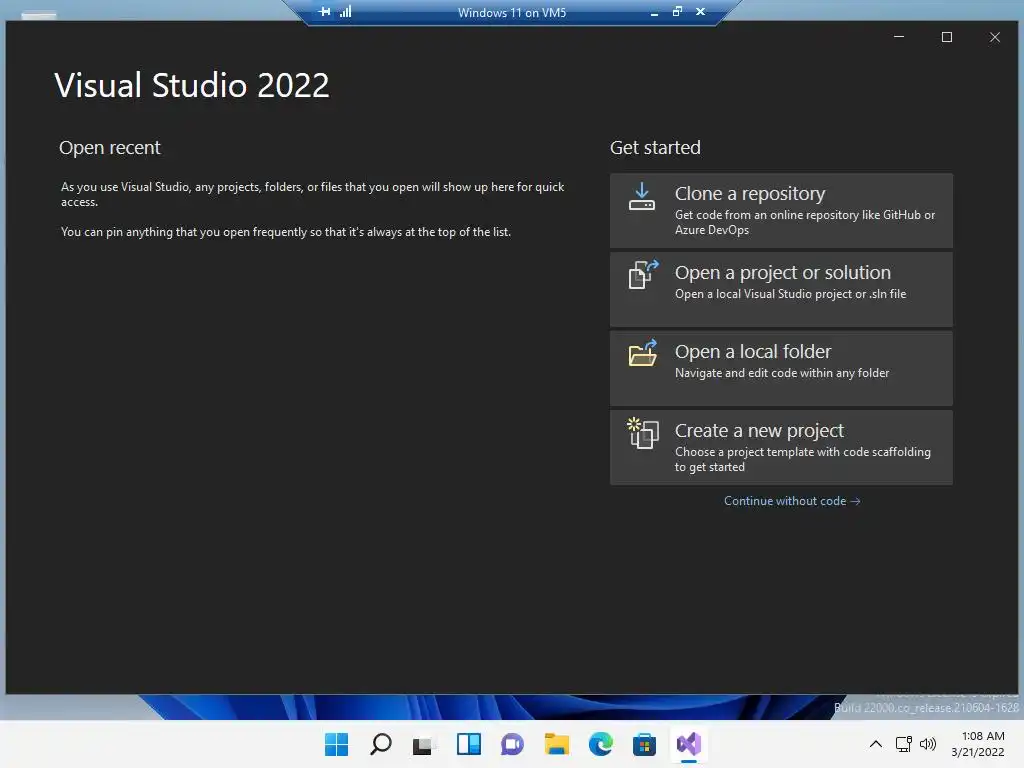Minimize the Windows 11 on VM5 session

pyautogui.click(x=654, y=12)
